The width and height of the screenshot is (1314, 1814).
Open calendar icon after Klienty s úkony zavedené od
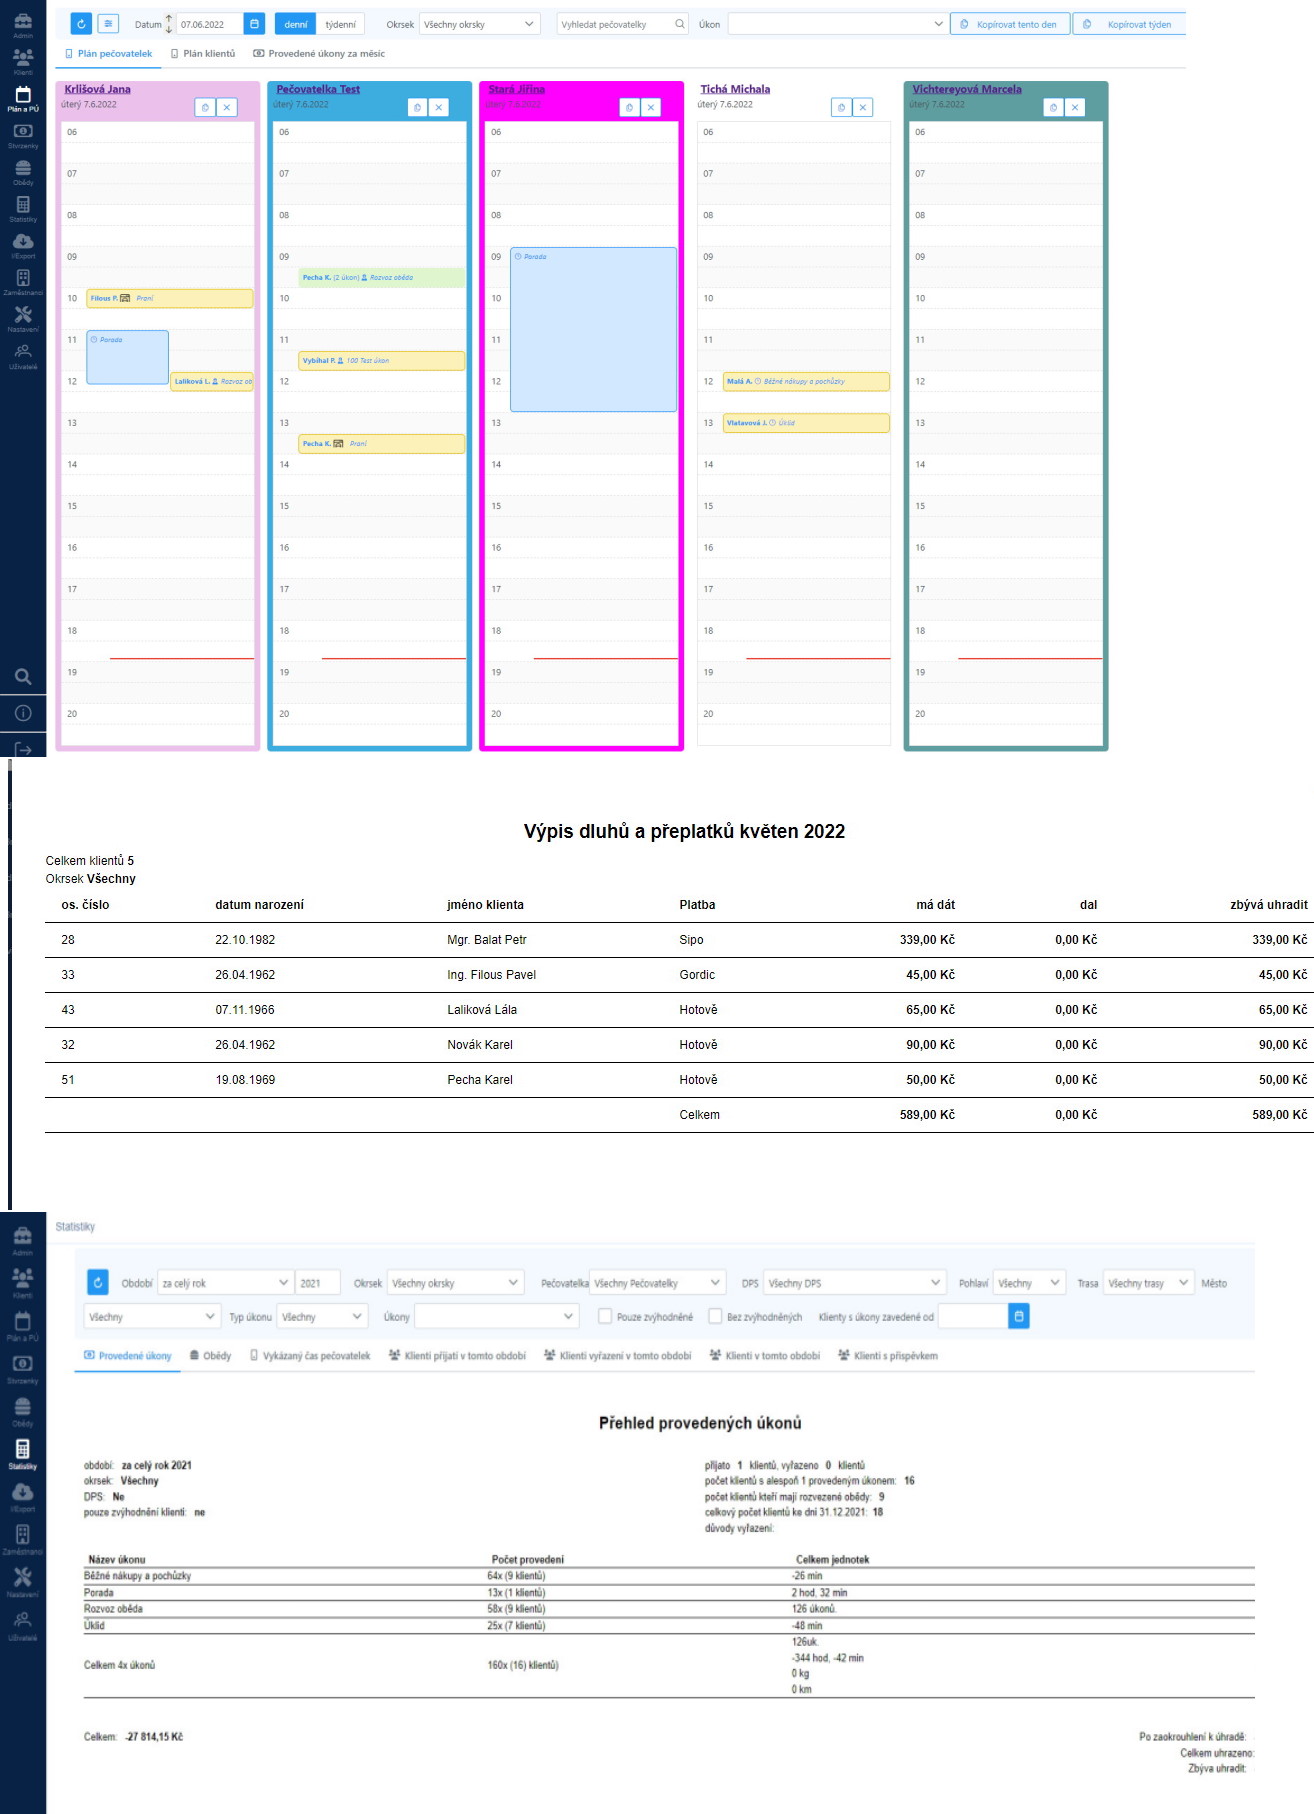(1019, 1317)
